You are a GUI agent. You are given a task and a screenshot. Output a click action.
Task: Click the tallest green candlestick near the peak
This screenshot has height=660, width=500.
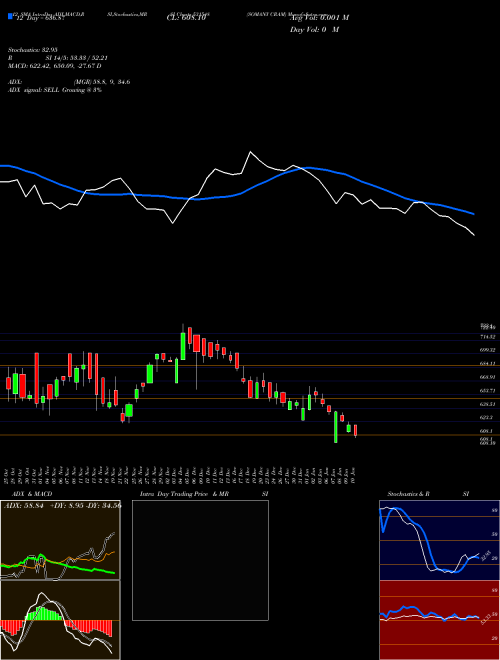coord(183,346)
